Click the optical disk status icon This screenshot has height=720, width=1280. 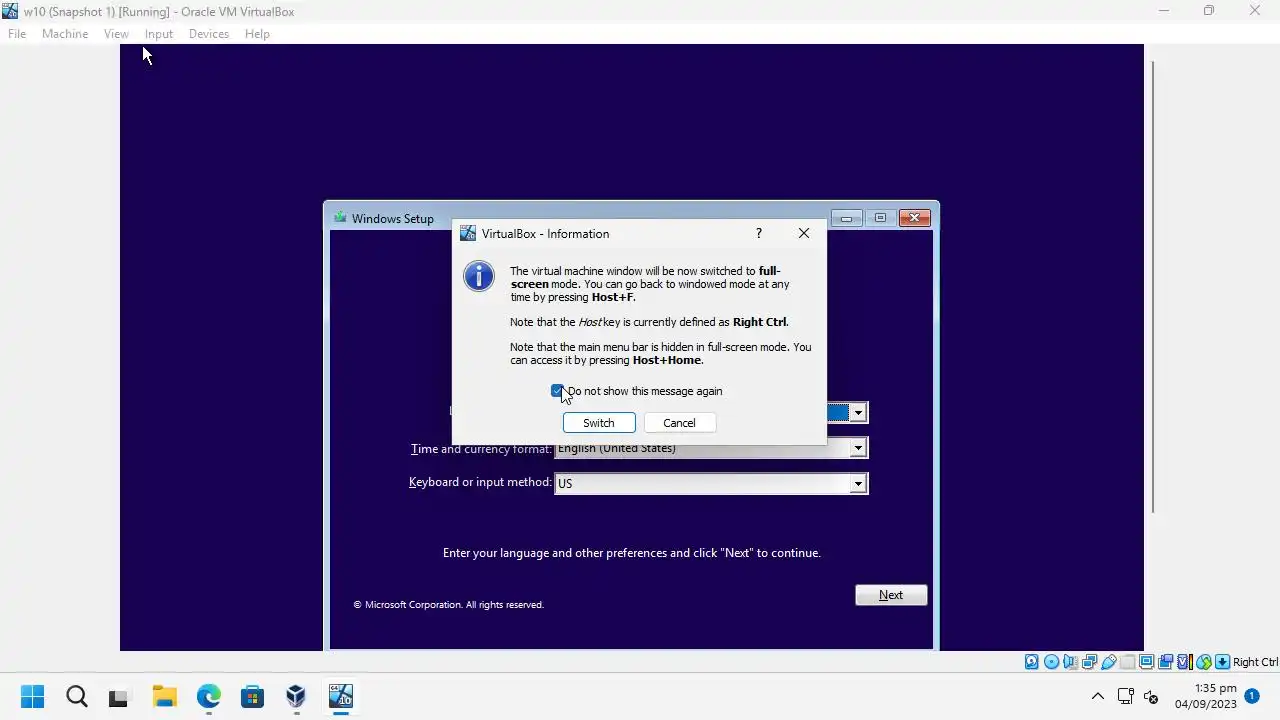1051,662
